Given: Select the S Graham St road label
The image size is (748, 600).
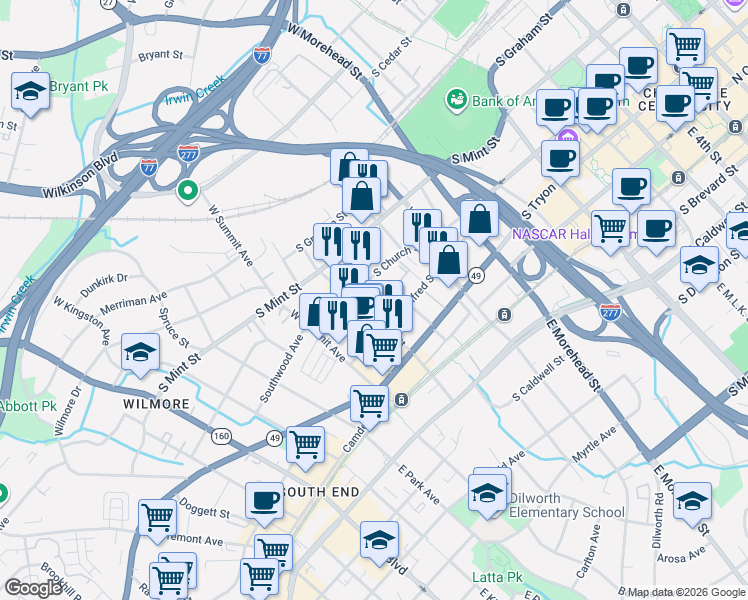Looking at the screenshot, I should point(524,40).
